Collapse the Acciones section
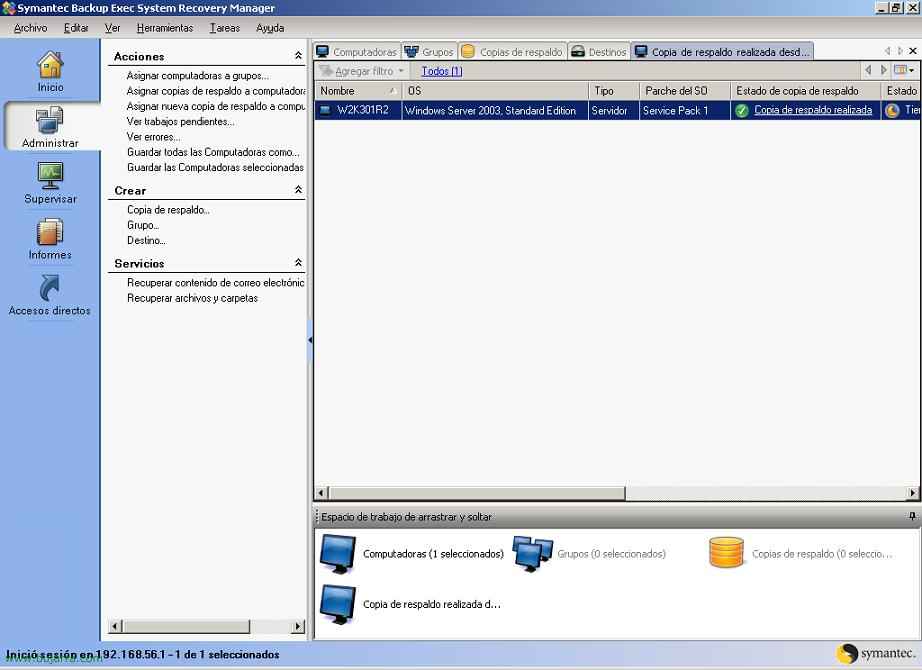 298,55
